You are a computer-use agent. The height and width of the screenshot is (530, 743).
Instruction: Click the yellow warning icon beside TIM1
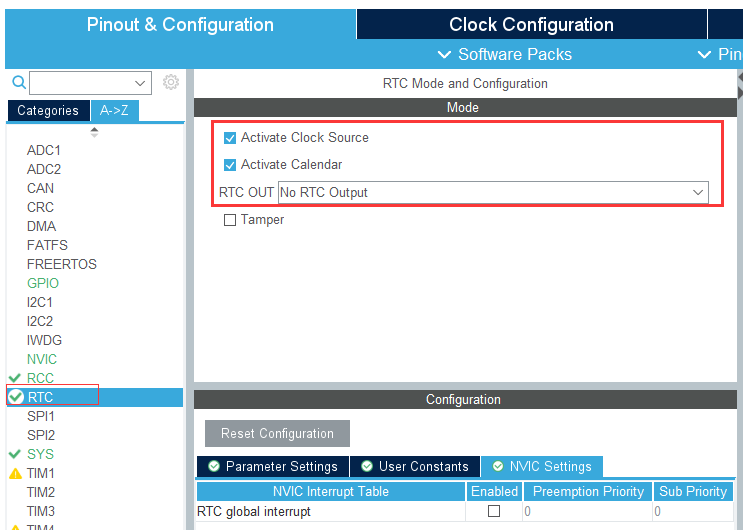click(x=15, y=473)
